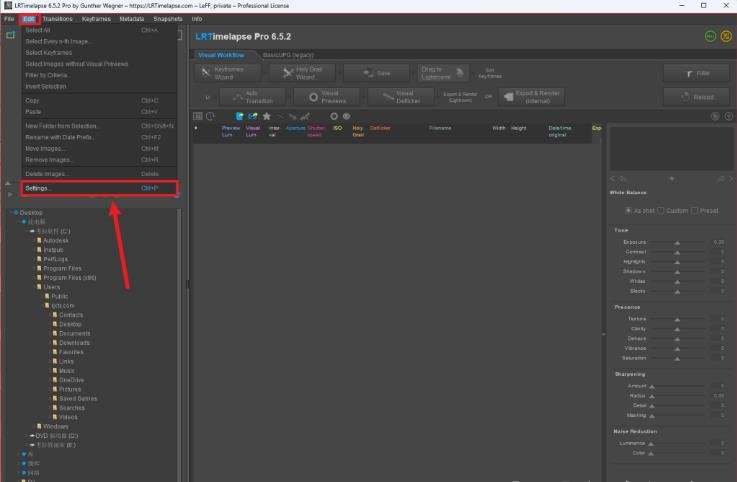Click the Deflicker column header
Viewport: 737px width, 482px height.
[x=380, y=128]
